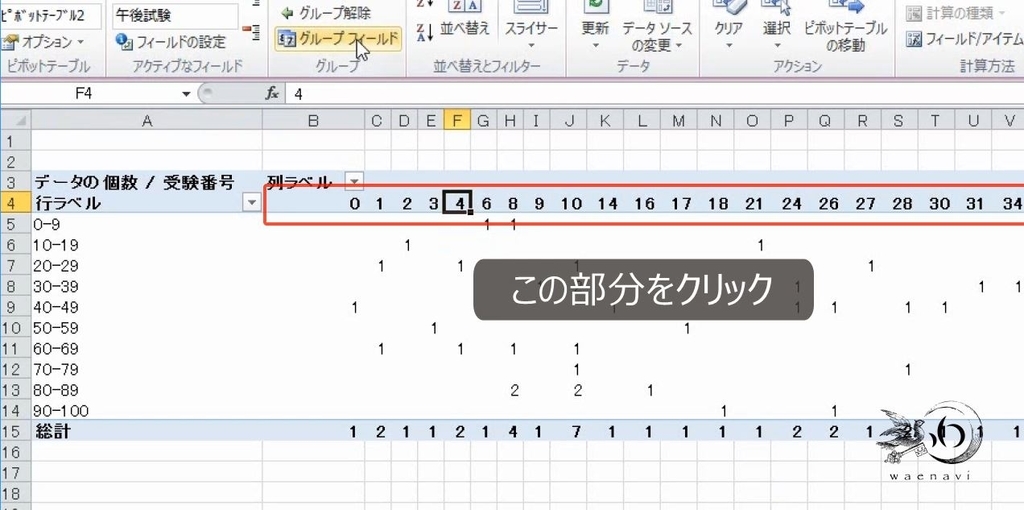
Task: Click column label 0 in row 4
Action: [x=354, y=204]
